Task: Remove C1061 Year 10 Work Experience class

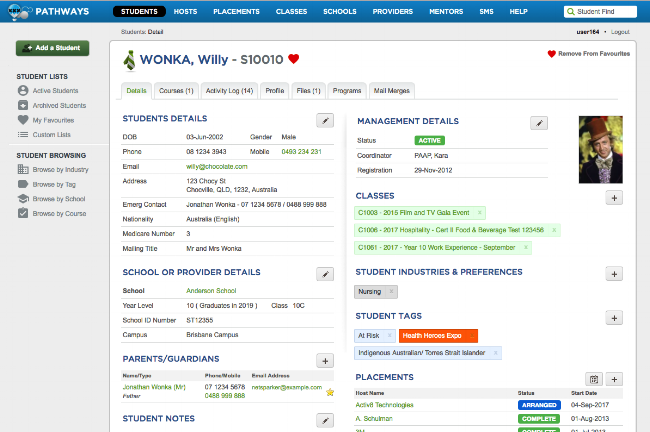Action: tap(526, 248)
